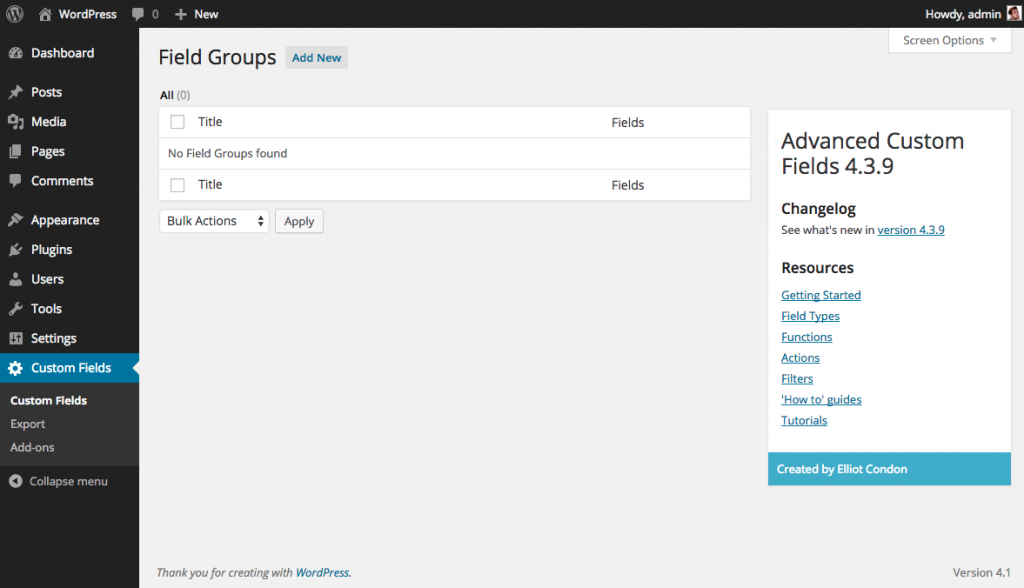The image size is (1024, 588).
Task: Click the Custom Fields gear icon
Action: click(17, 368)
